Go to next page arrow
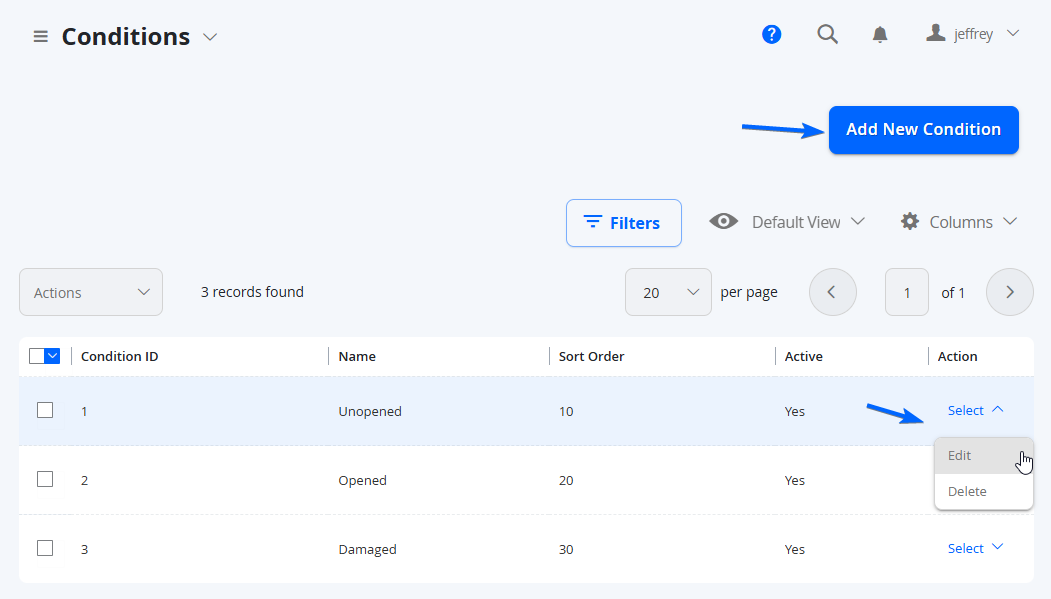The image size is (1051, 599). 1009,292
